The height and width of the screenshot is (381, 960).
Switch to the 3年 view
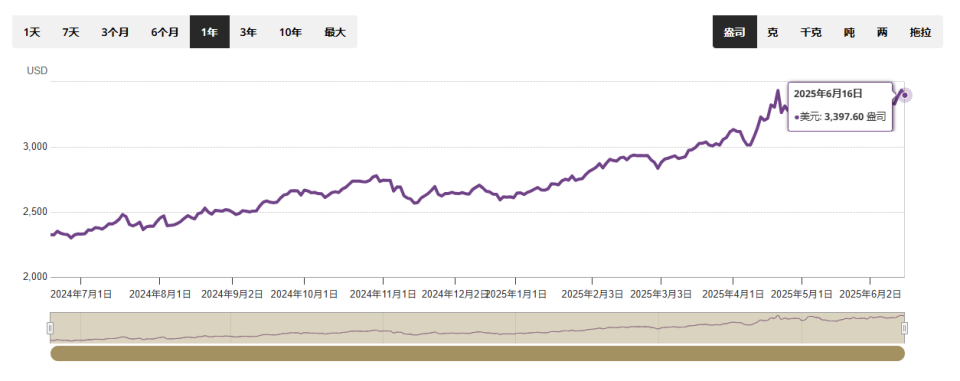(x=248, y=32)
